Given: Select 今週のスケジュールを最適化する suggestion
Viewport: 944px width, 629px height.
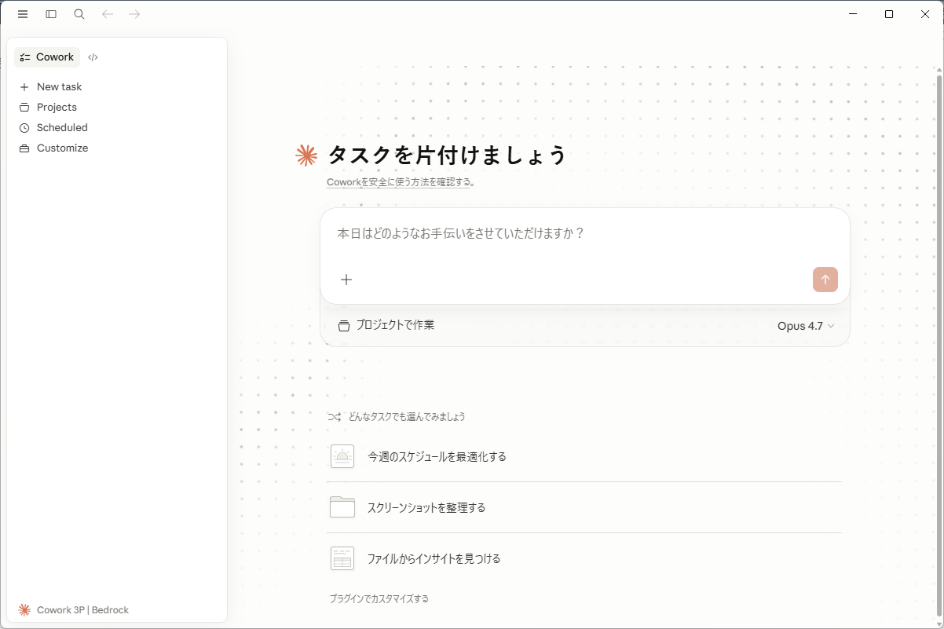Looking at the screenshot, I should click(x=584, y=456).
